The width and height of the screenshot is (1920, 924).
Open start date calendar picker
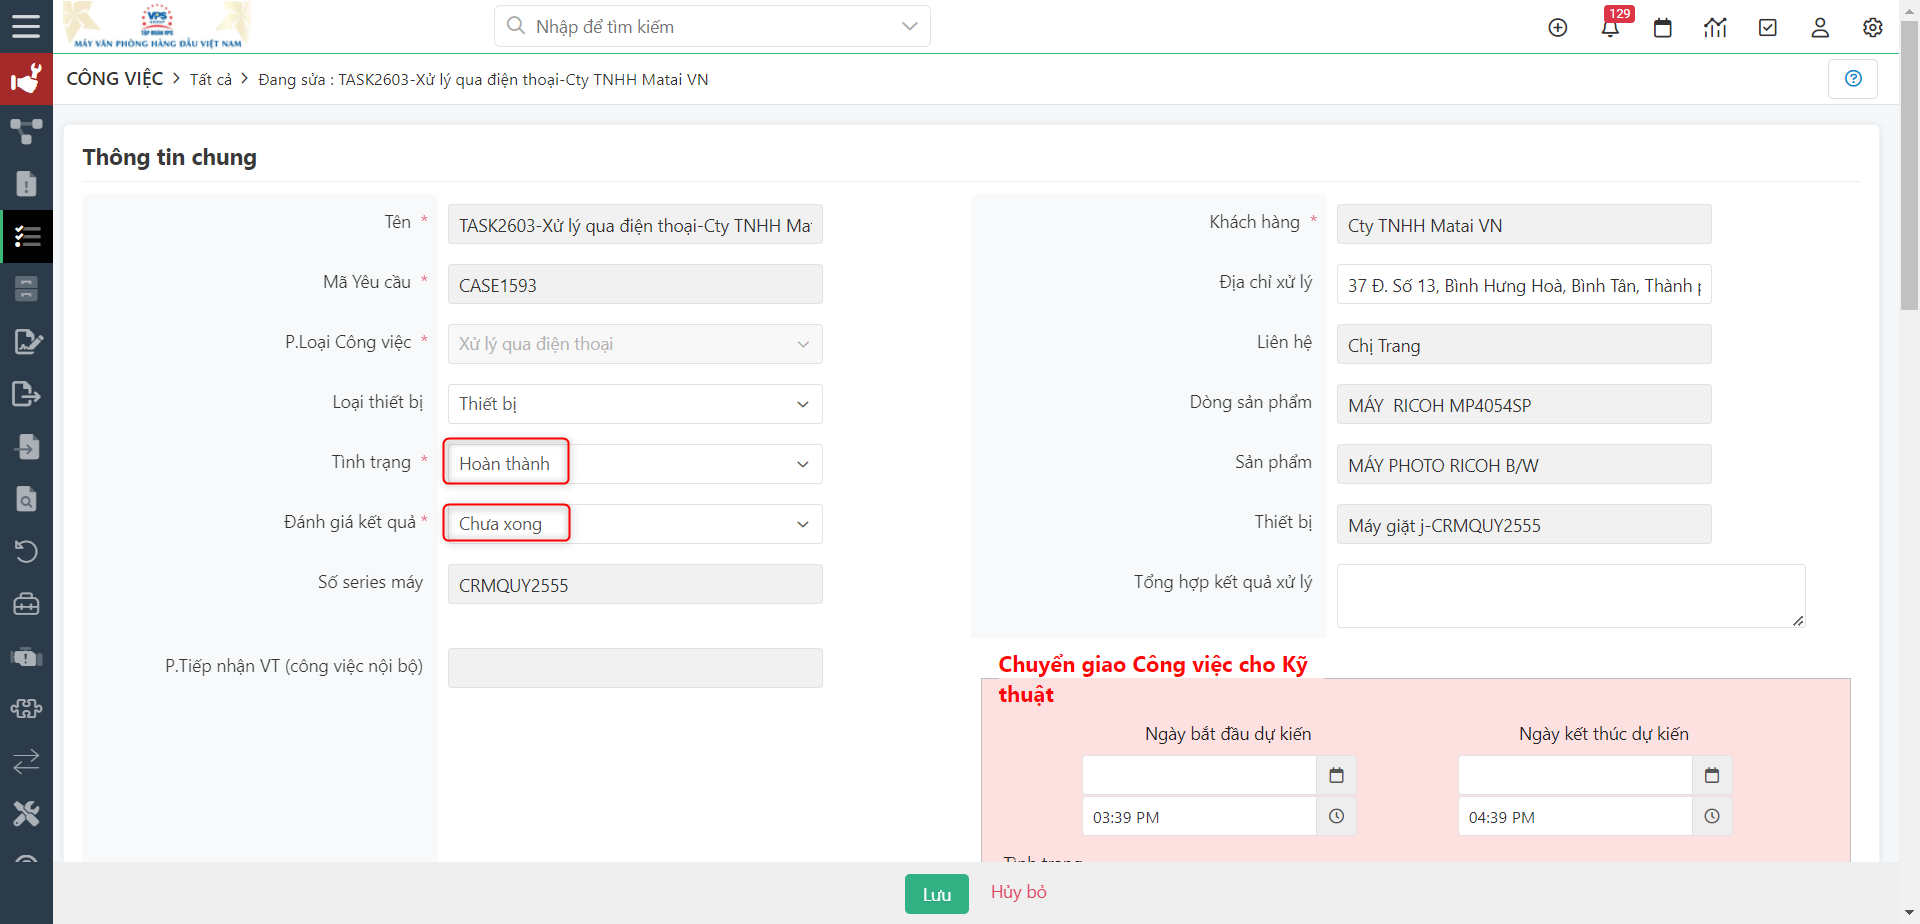(1336, 775)
